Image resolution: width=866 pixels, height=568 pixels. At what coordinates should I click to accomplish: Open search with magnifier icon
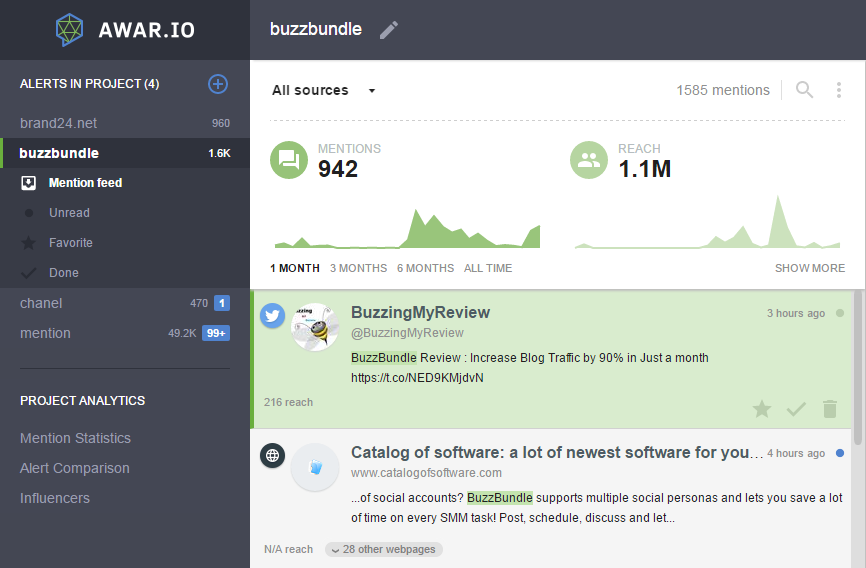click(x=804, y=90)
